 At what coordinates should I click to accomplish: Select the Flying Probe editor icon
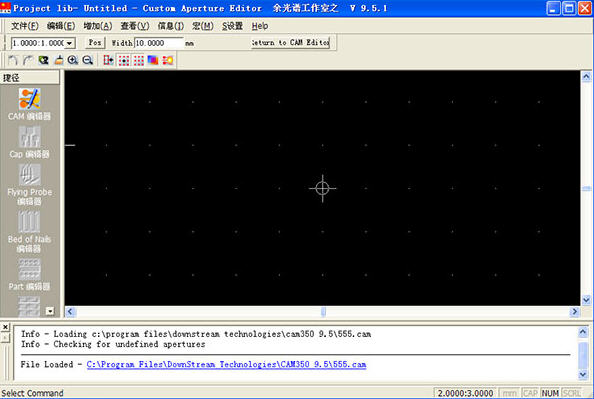click(x=29, y=185)
